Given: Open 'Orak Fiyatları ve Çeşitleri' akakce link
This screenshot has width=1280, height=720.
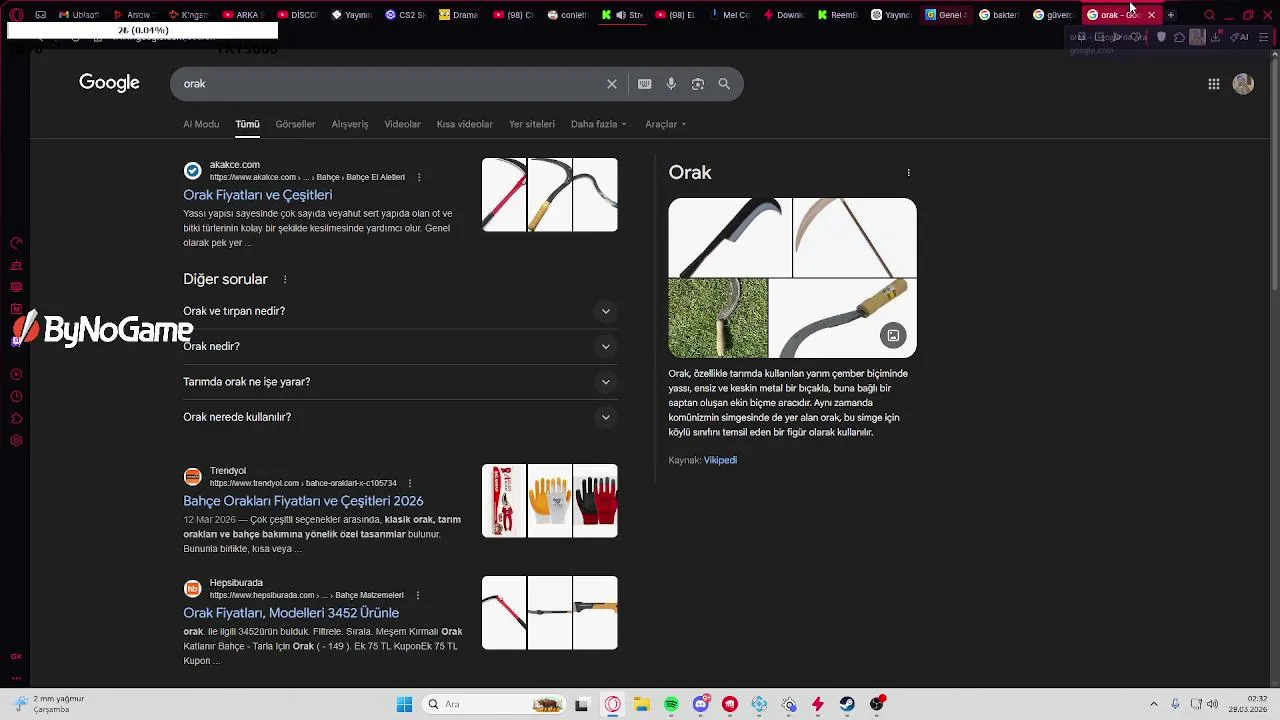Looking at the screenshot, I should [x=257, y=195].
